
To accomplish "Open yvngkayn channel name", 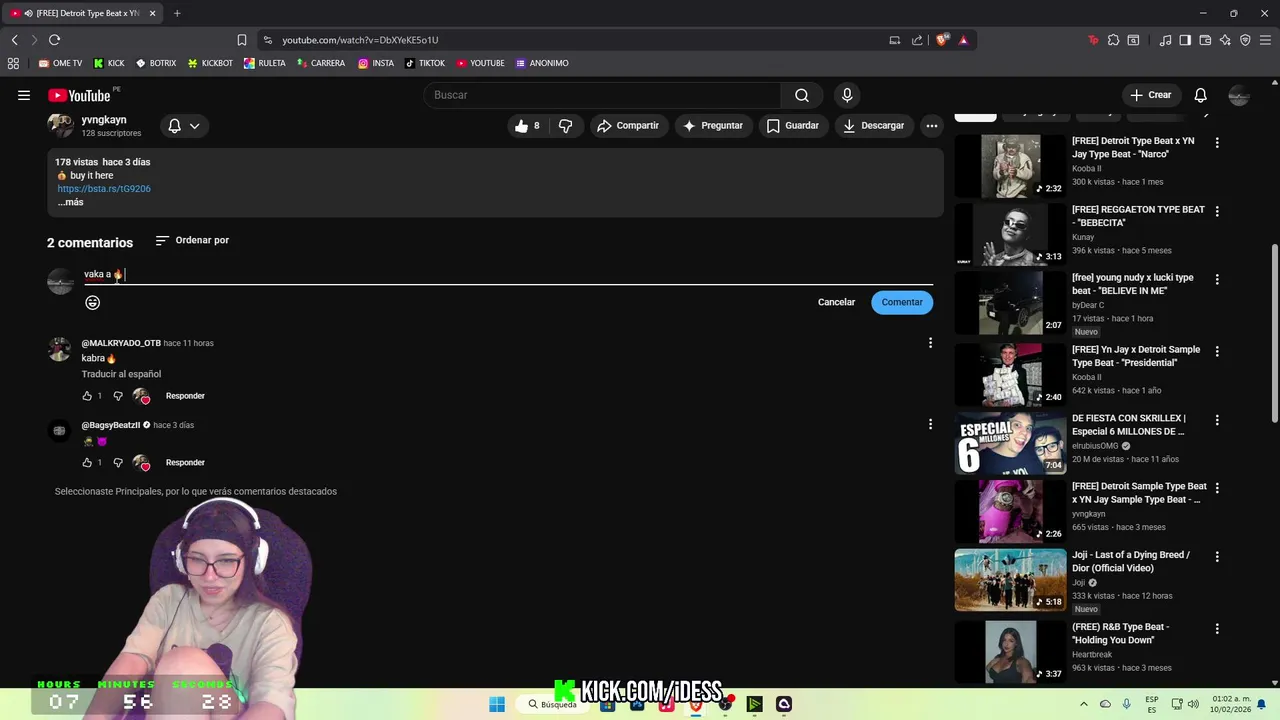I will point(104,120).
